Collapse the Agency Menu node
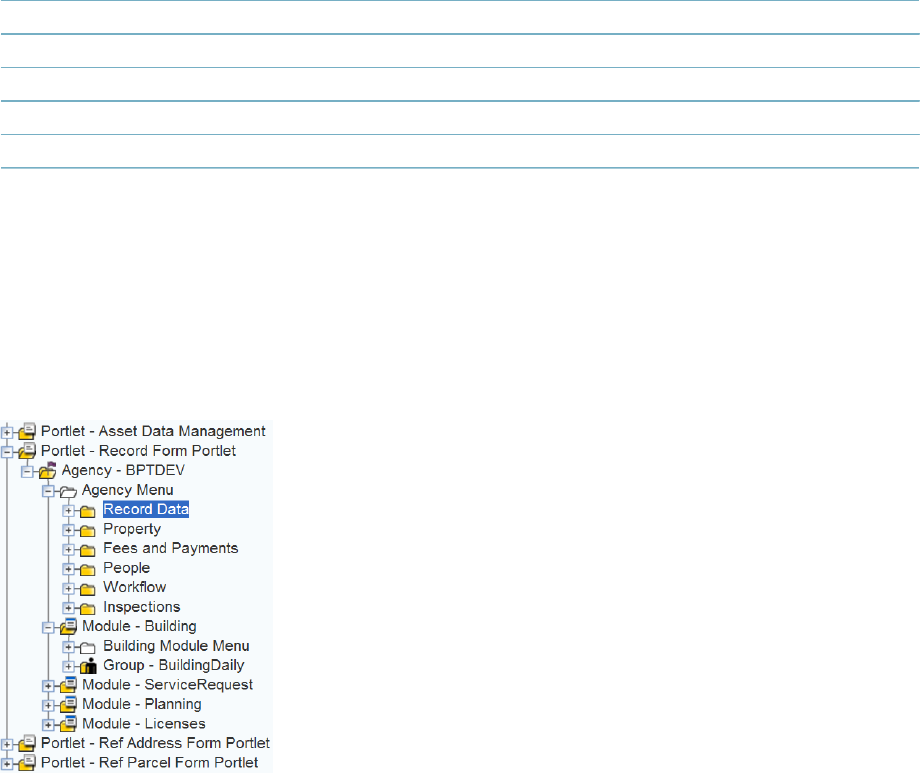This screenshot has height=773, width=920. 48,491
